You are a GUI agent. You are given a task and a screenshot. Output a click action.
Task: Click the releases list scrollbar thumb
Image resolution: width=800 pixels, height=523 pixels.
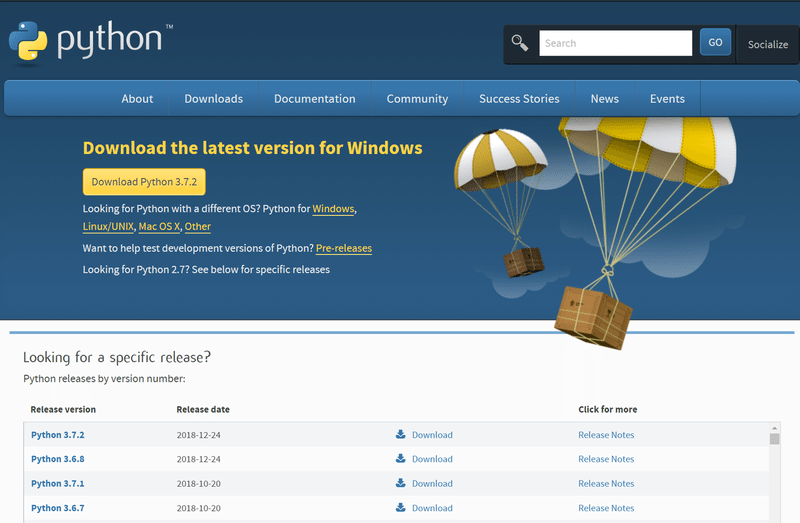click(x=774, y=439)
